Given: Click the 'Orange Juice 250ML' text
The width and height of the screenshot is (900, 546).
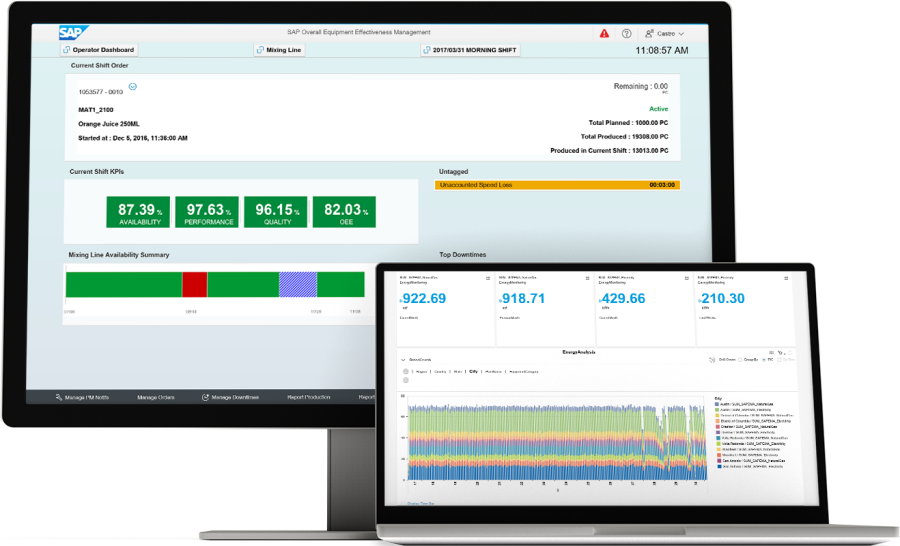Looking at the screenshot, I should pyautogui.click(x=108, y=124).
